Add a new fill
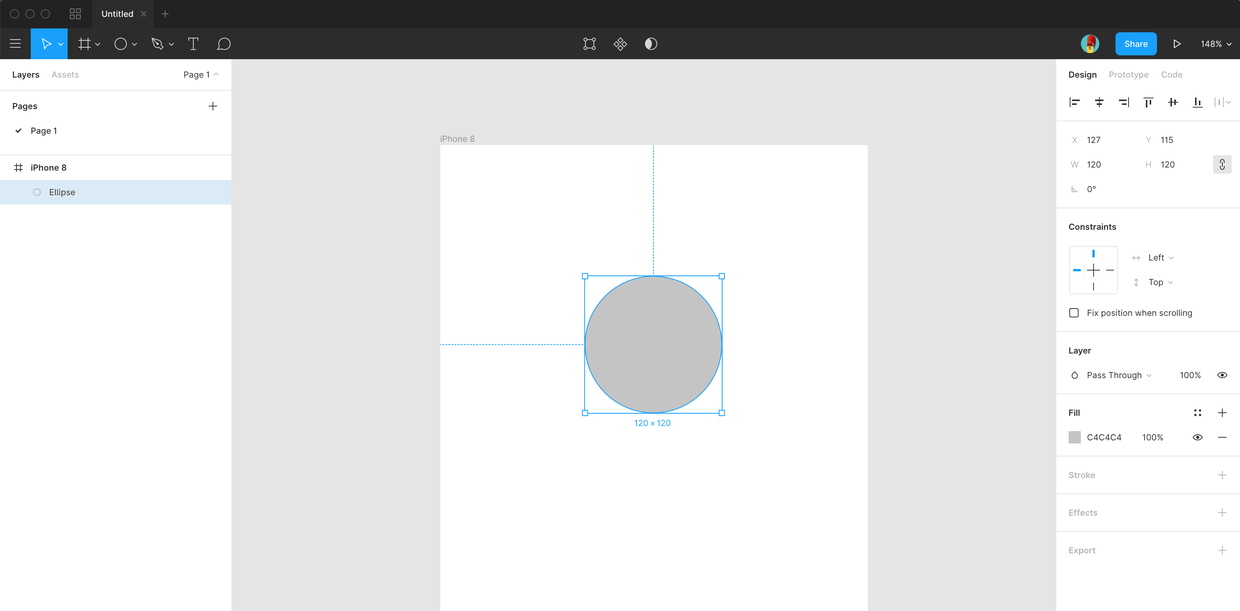The image size is (1240, 611). pos(1222,413)
